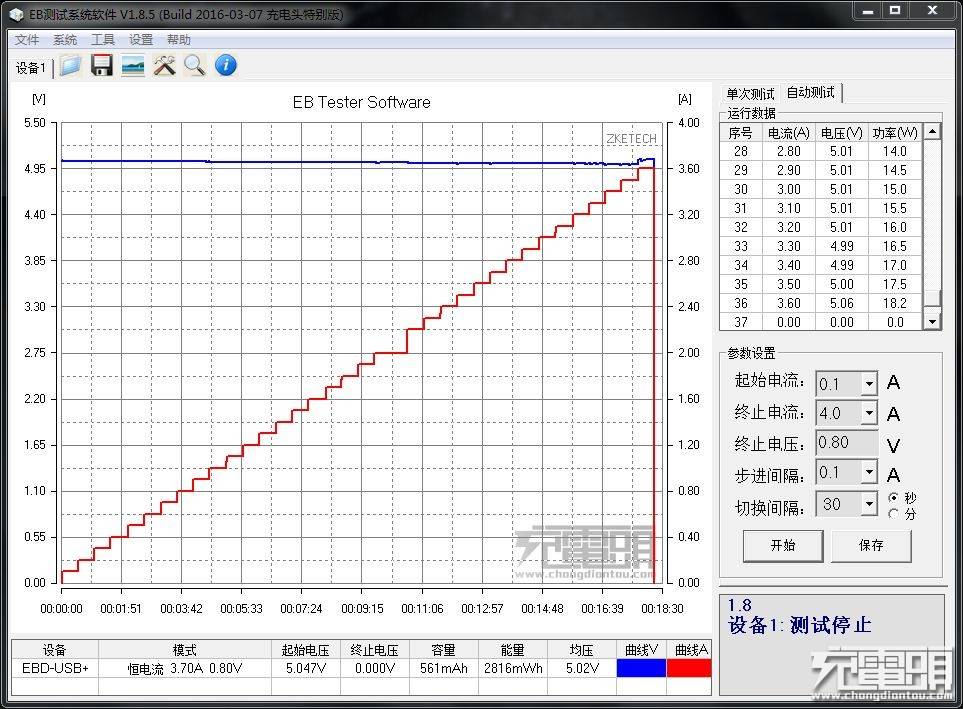Expand the 步进间隔 dropdown
The image size is (963, 709).
[871, 472]
